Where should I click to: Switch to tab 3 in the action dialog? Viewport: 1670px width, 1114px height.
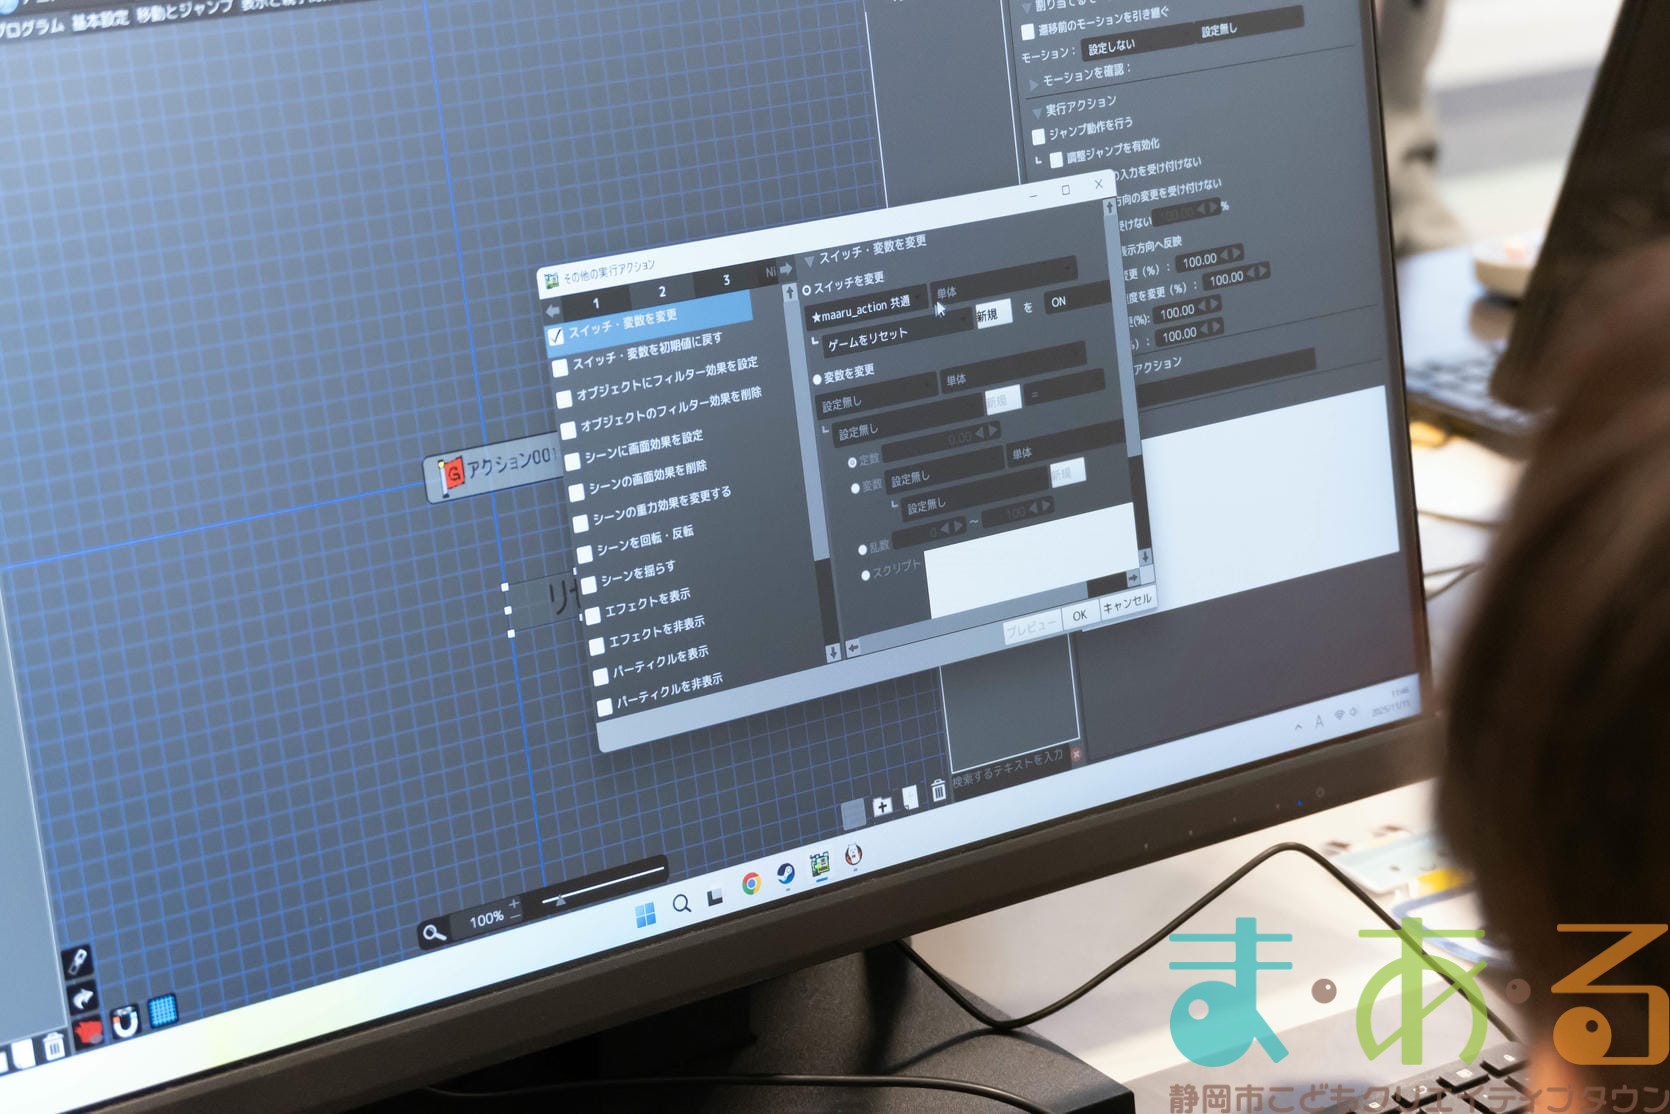[726, 280]
